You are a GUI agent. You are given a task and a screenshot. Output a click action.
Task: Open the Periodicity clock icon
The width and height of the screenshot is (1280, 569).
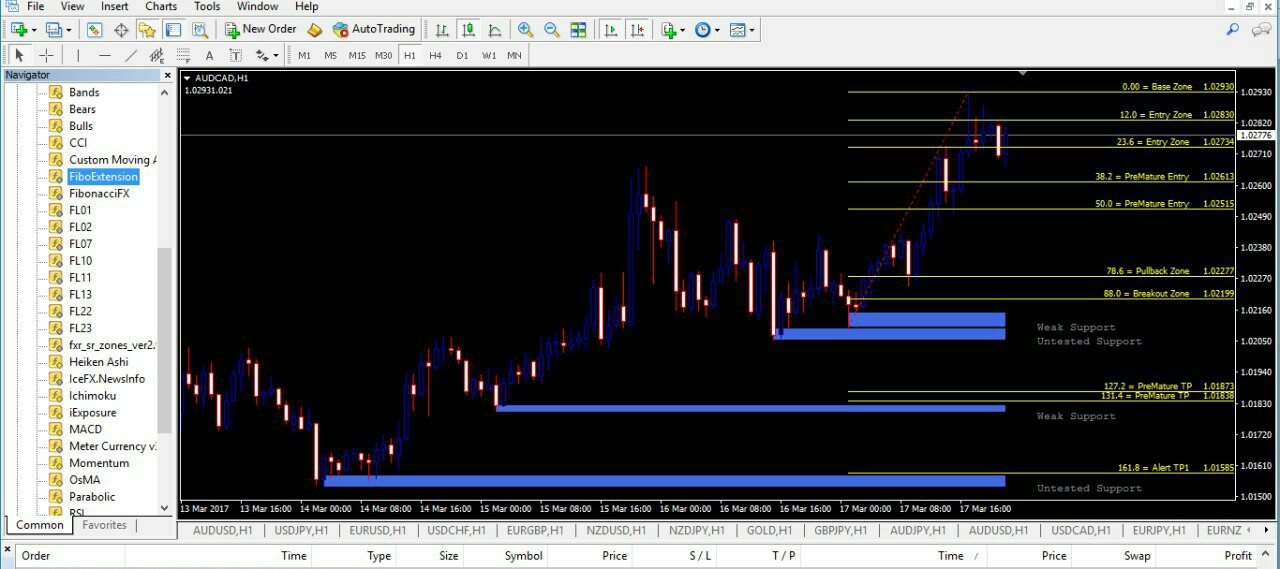pyautogui.click(x=702, y=30)
